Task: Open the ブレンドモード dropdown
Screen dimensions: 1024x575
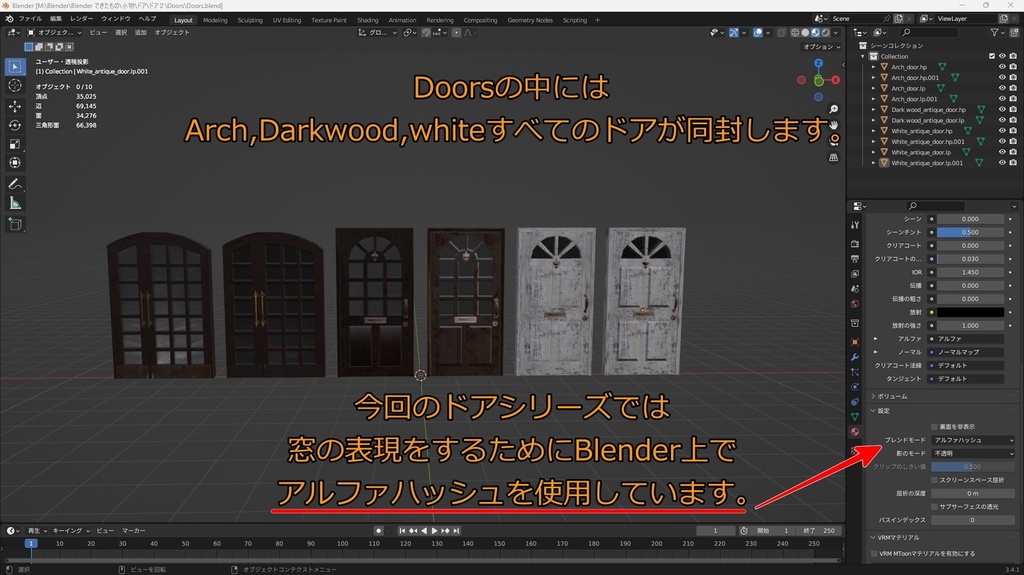Action: pos(973,440)
